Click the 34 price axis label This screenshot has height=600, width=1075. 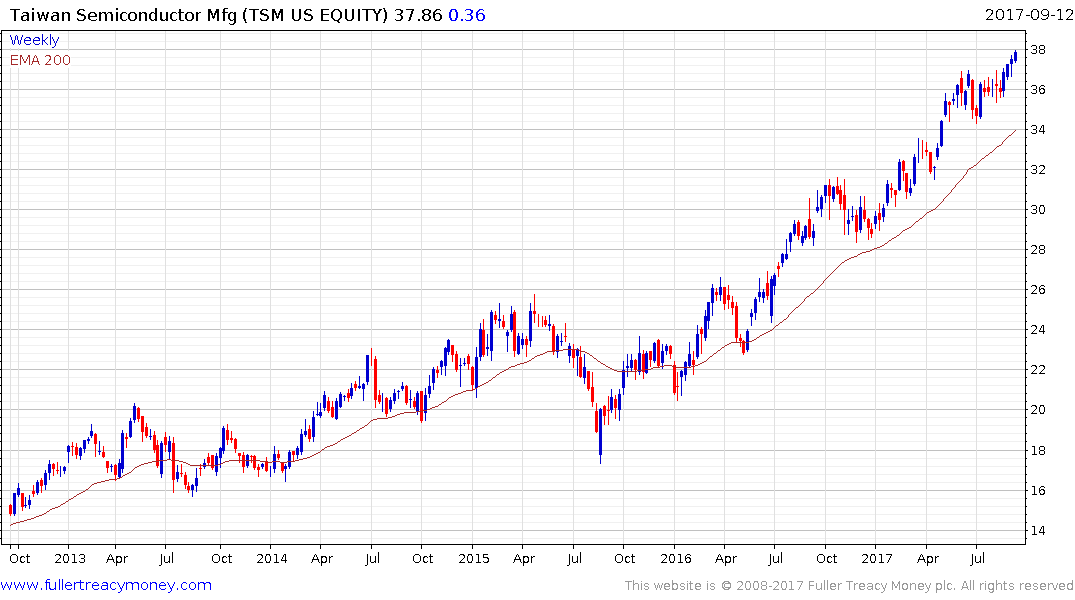click(1038, 130)
